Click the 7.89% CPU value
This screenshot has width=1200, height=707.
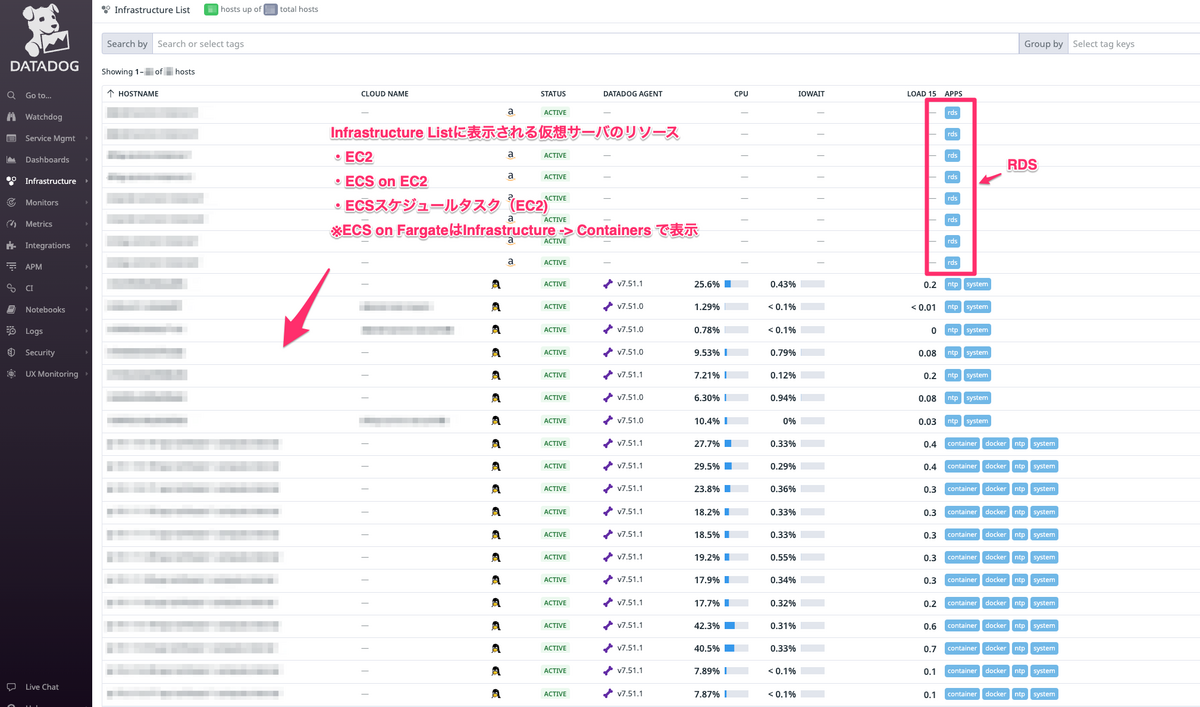coord(706,671)
